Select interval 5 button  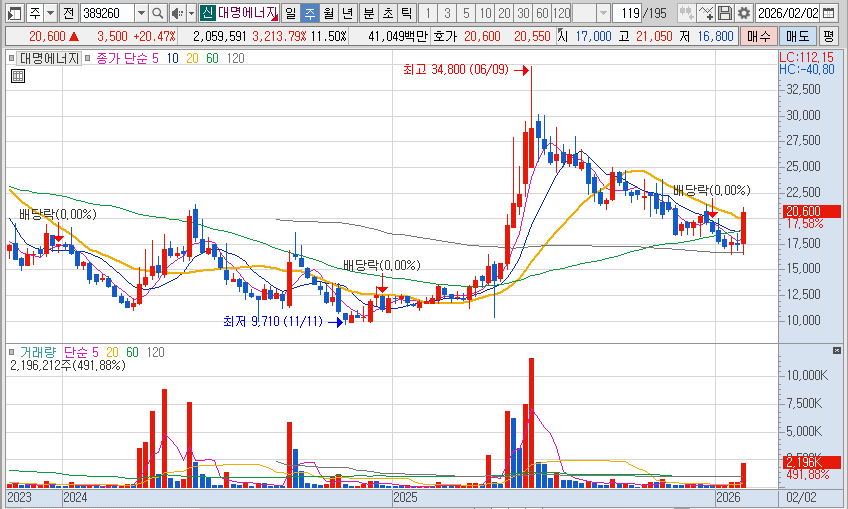tap(466, 12)
